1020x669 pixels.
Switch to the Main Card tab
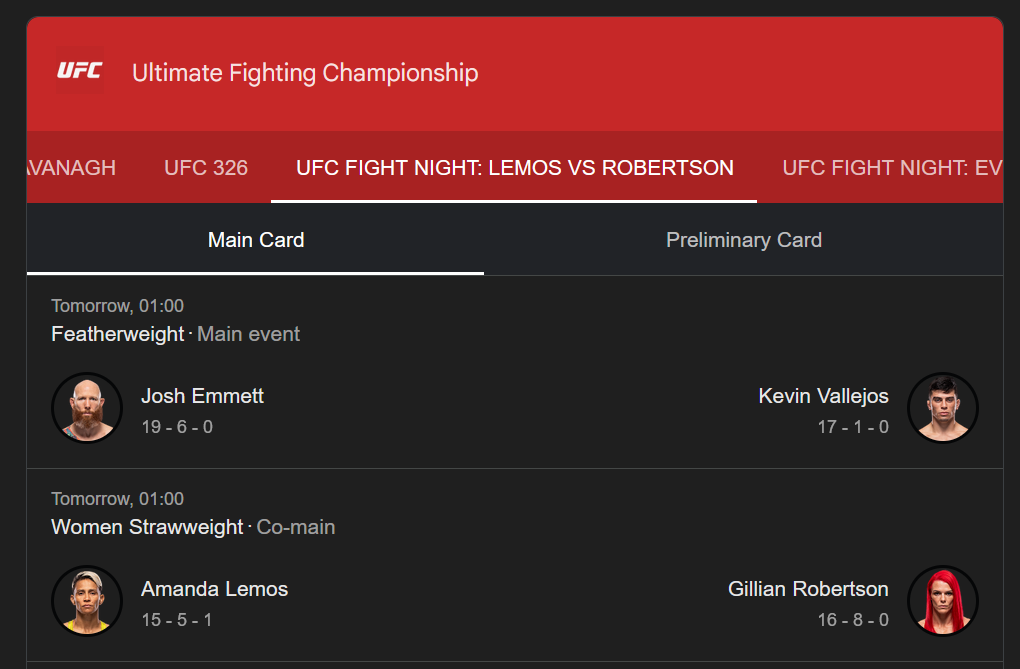tap(256, 240)
